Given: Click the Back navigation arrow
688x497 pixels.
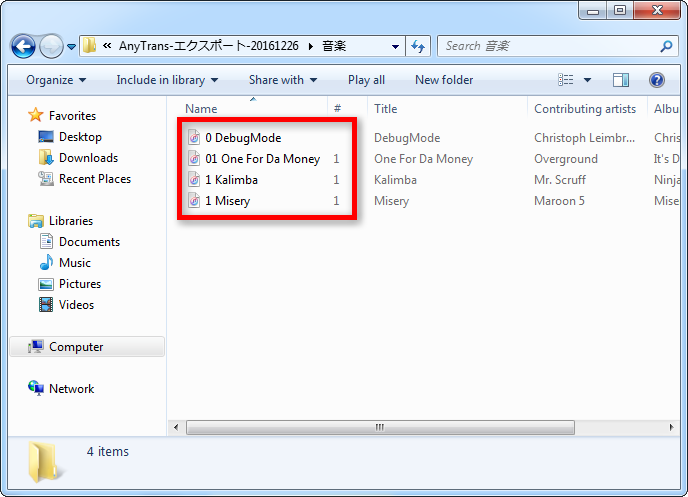Looking at the screenshot, I should tap(23, 46).
